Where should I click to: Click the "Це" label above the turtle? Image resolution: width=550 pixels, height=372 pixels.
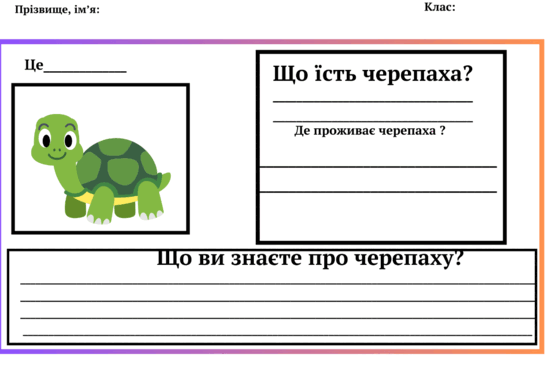coord(34,65)
